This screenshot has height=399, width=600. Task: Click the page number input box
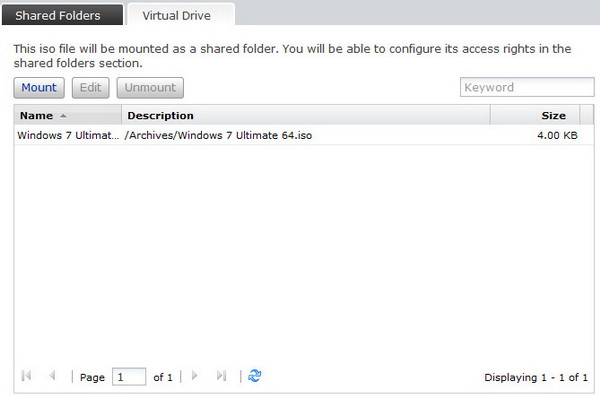coord(129,377)
